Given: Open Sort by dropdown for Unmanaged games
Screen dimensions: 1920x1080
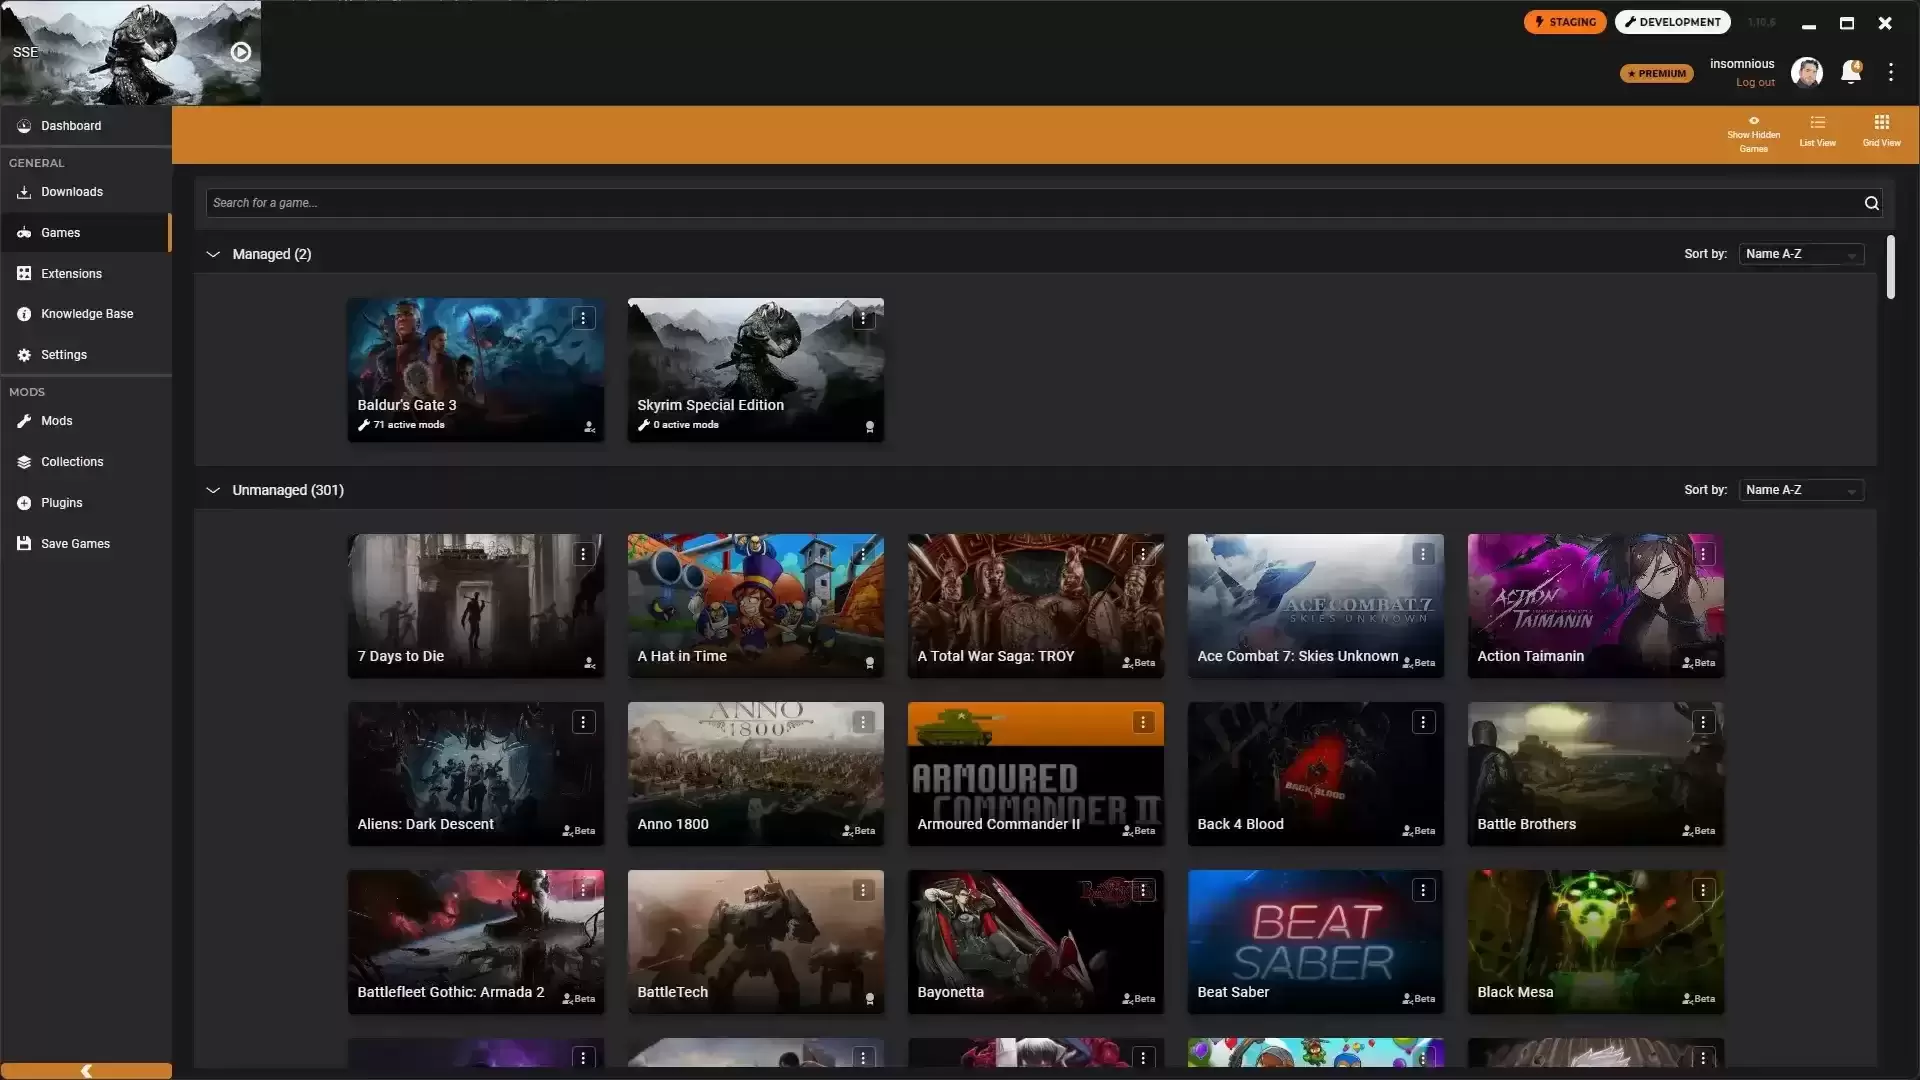Looking at the screenshot, I should [1801, 490].
